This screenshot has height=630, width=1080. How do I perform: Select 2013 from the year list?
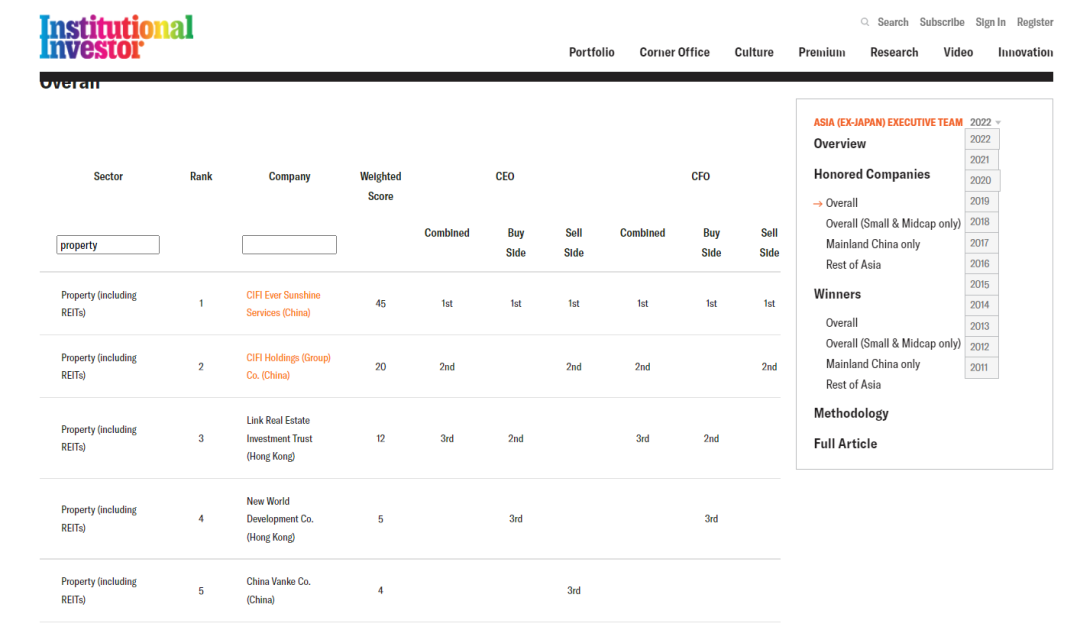pos(981,326)
